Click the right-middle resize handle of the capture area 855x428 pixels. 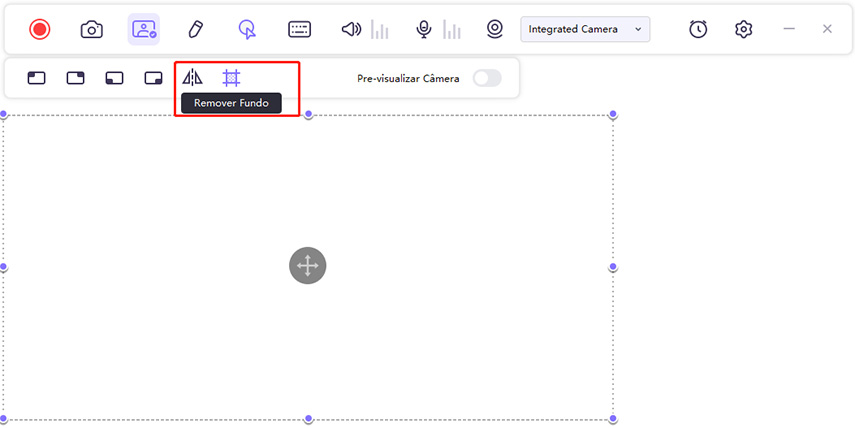tap(613, 267)
